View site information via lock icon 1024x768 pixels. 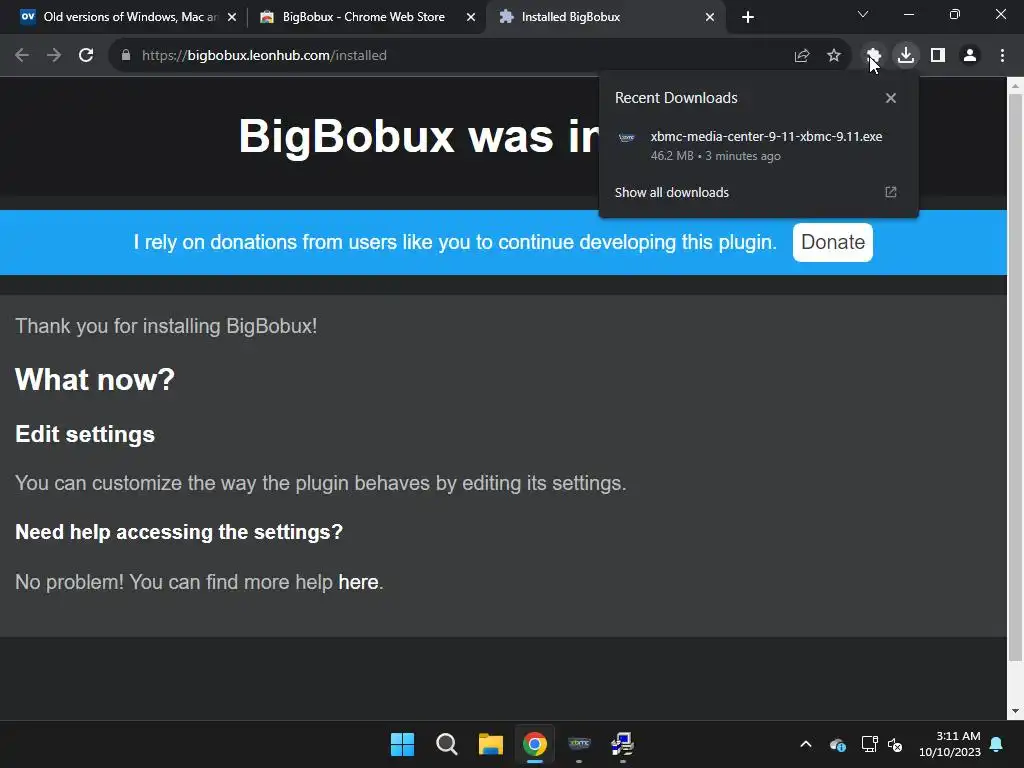(x=126, y=56)
